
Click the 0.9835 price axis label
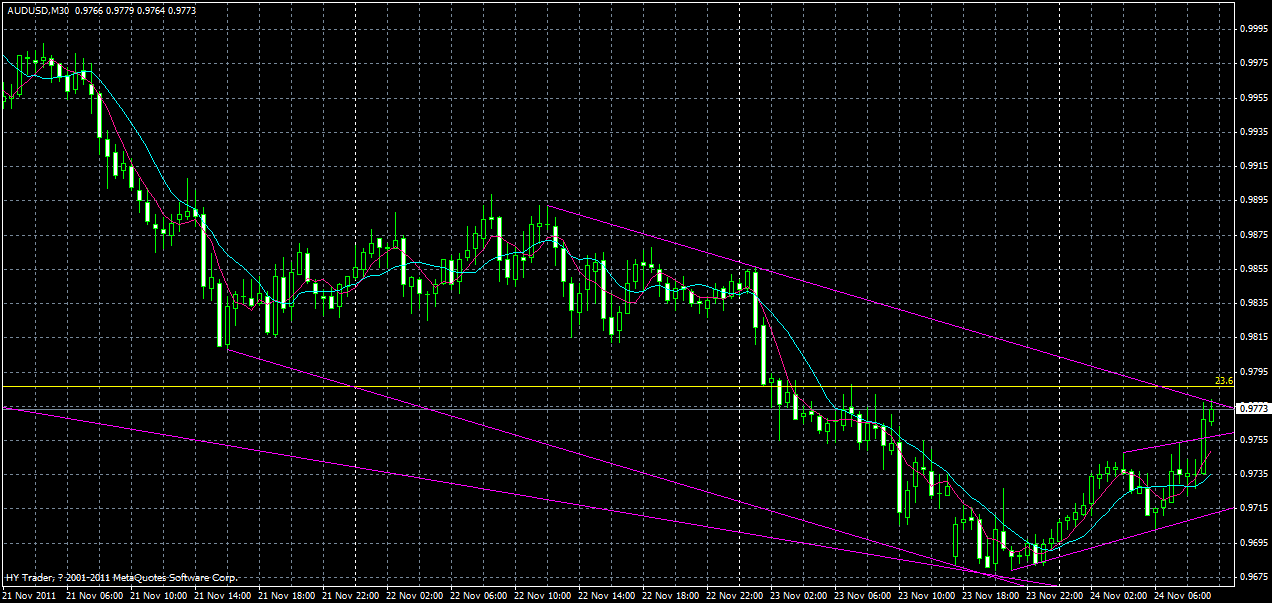click(1254, 303)
